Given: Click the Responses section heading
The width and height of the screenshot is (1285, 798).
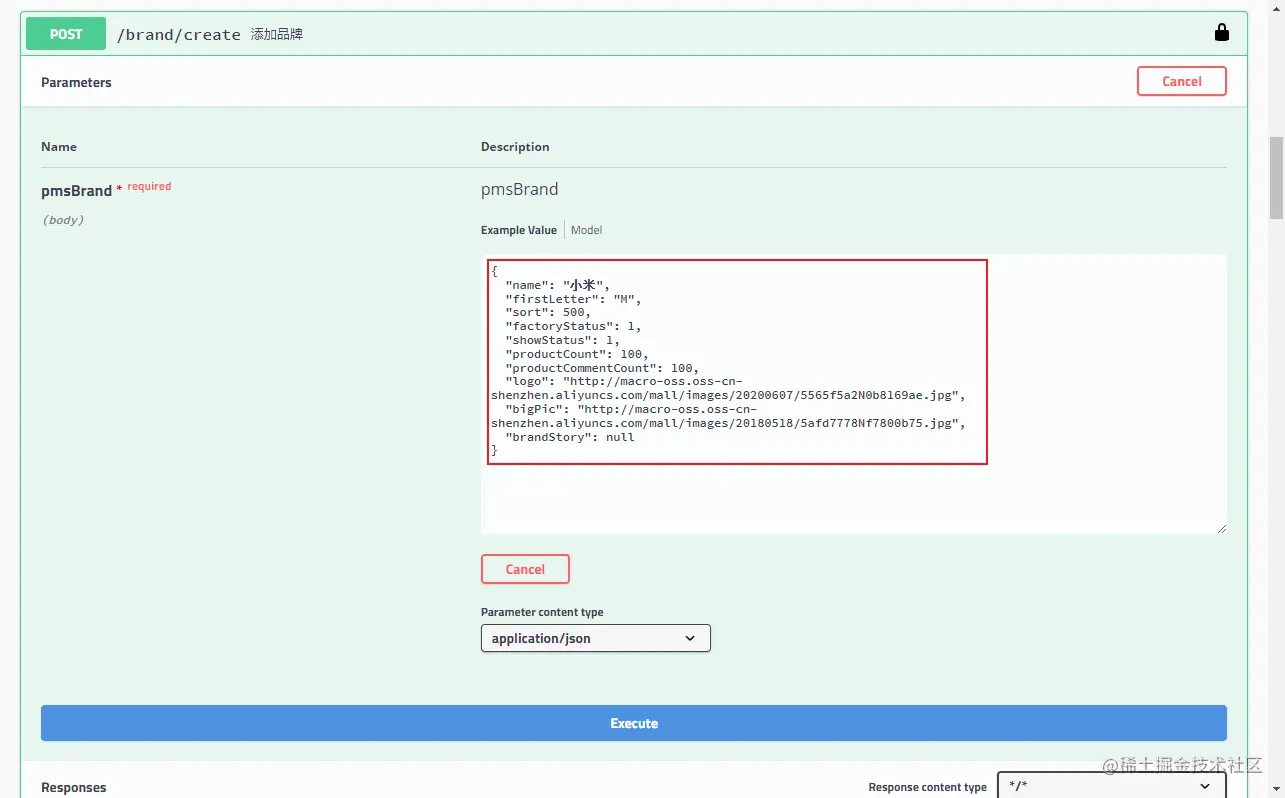Looking at the screenshot, I should pyautogui.click(x=73, y=787).
